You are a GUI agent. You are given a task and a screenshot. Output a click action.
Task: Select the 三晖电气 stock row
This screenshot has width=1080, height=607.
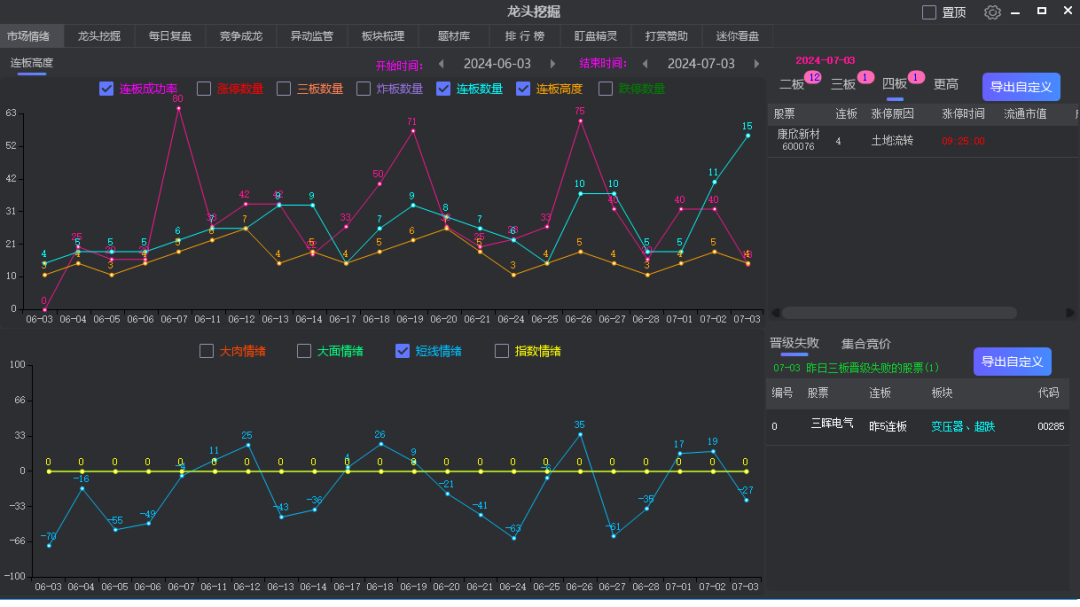917,426
